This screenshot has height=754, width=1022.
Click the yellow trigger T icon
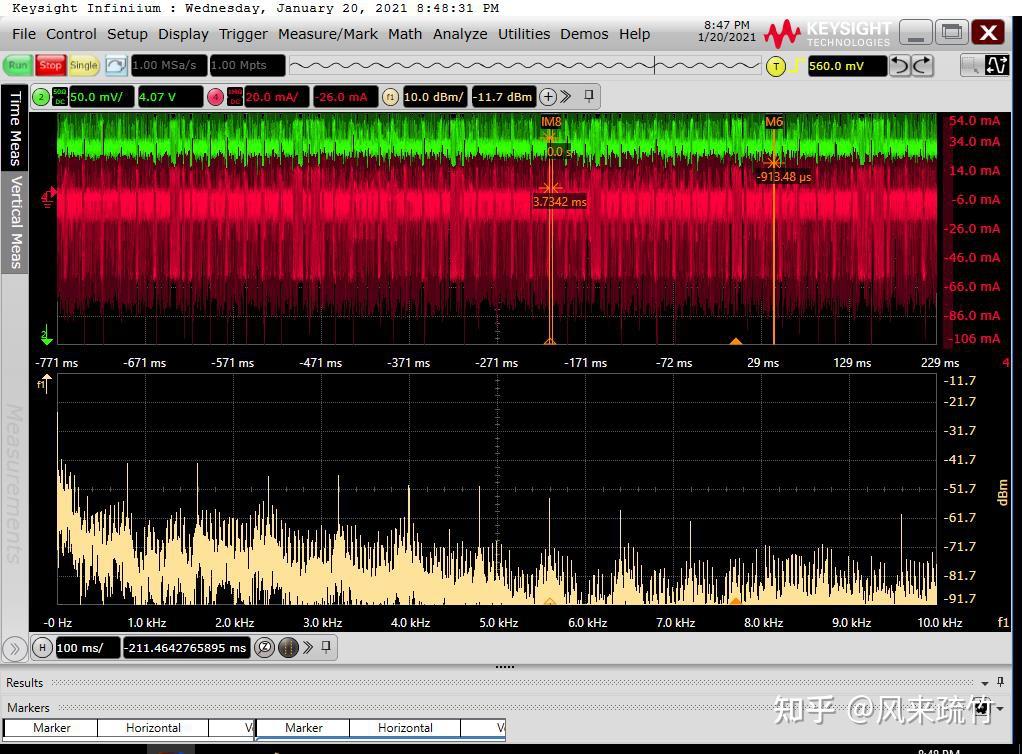pyautogui.click(x=776, y=66)
